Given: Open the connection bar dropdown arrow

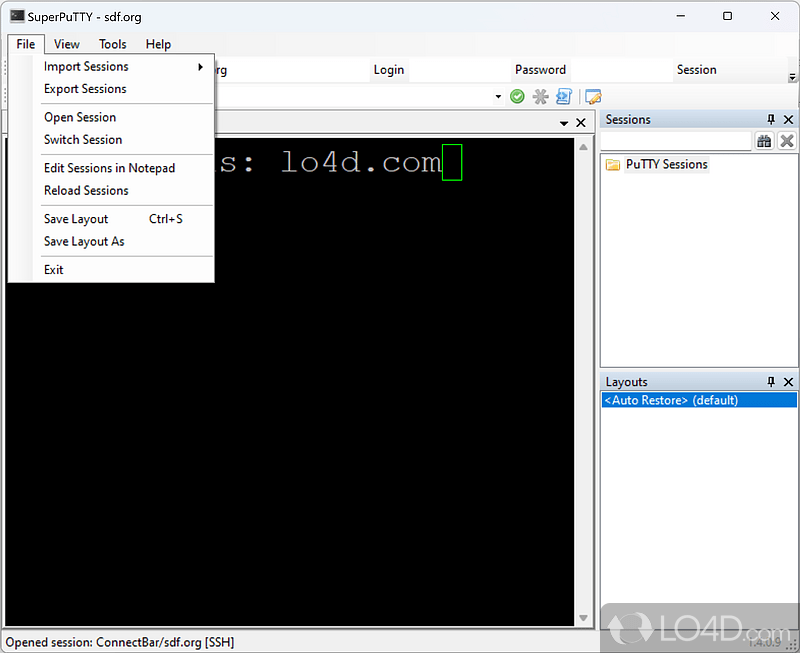Looking at the screenshot, I should [497, 96].
